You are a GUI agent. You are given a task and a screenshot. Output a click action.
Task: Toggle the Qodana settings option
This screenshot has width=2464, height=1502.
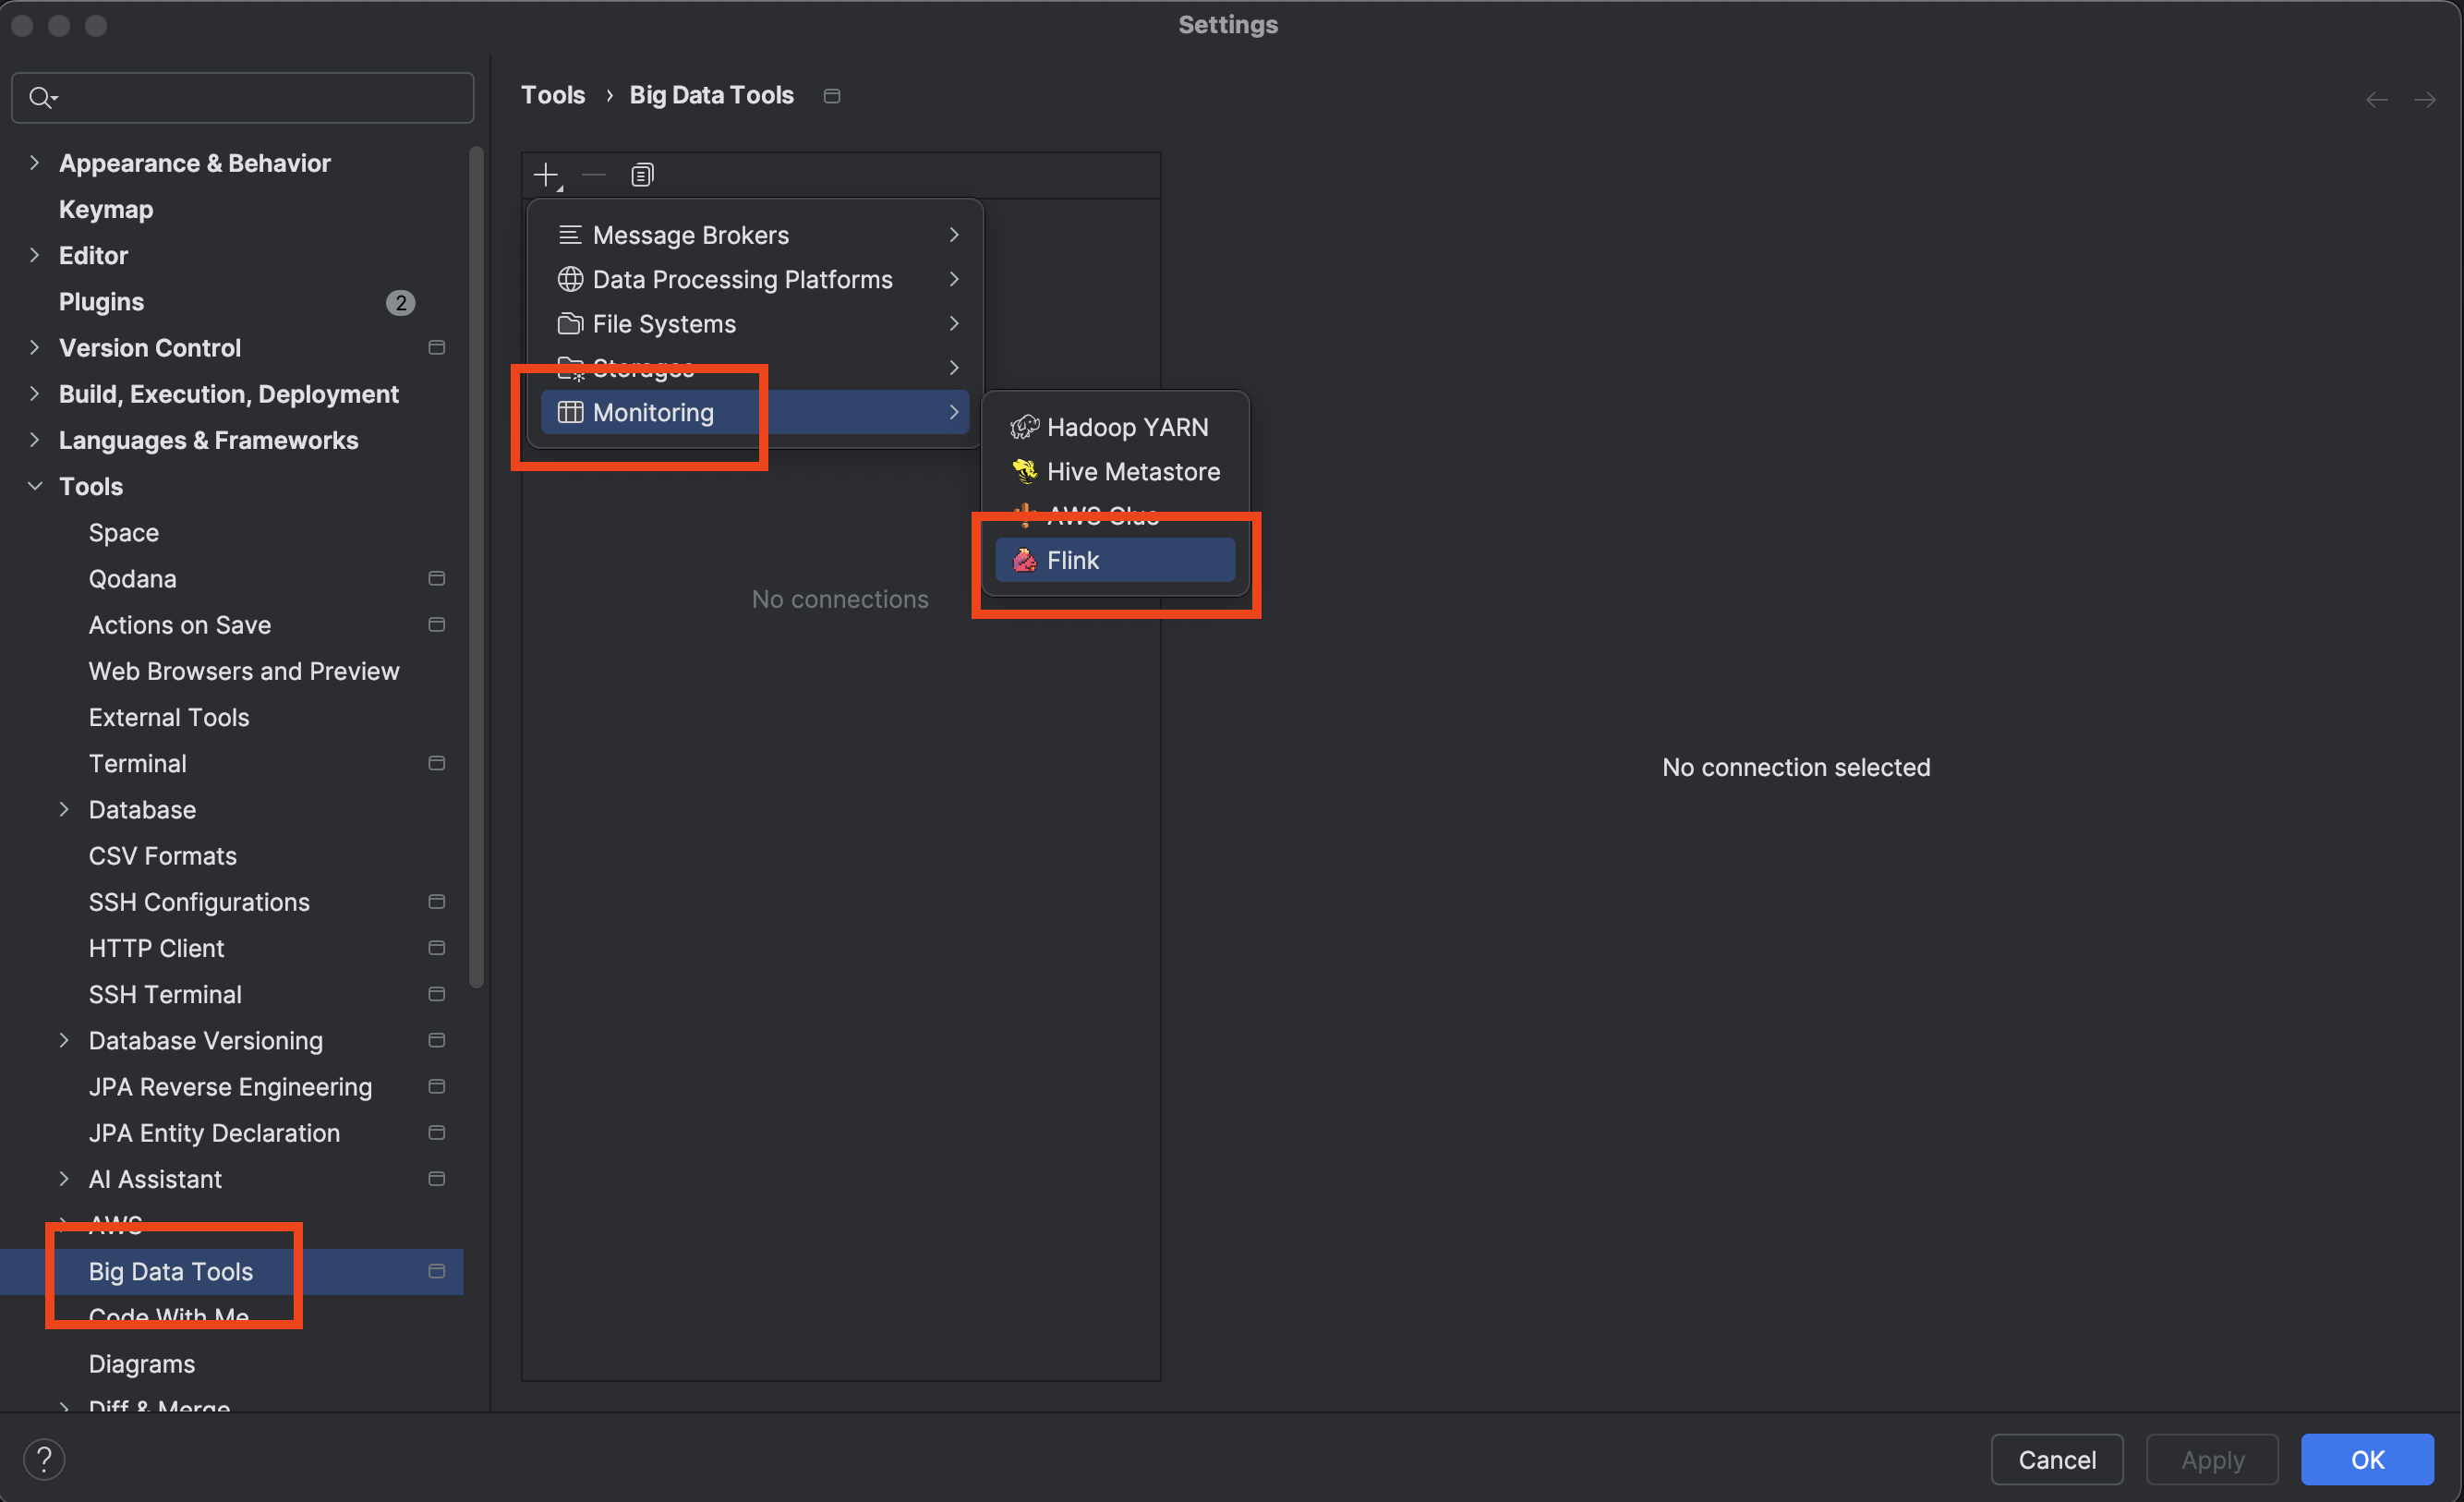(435, 577)
